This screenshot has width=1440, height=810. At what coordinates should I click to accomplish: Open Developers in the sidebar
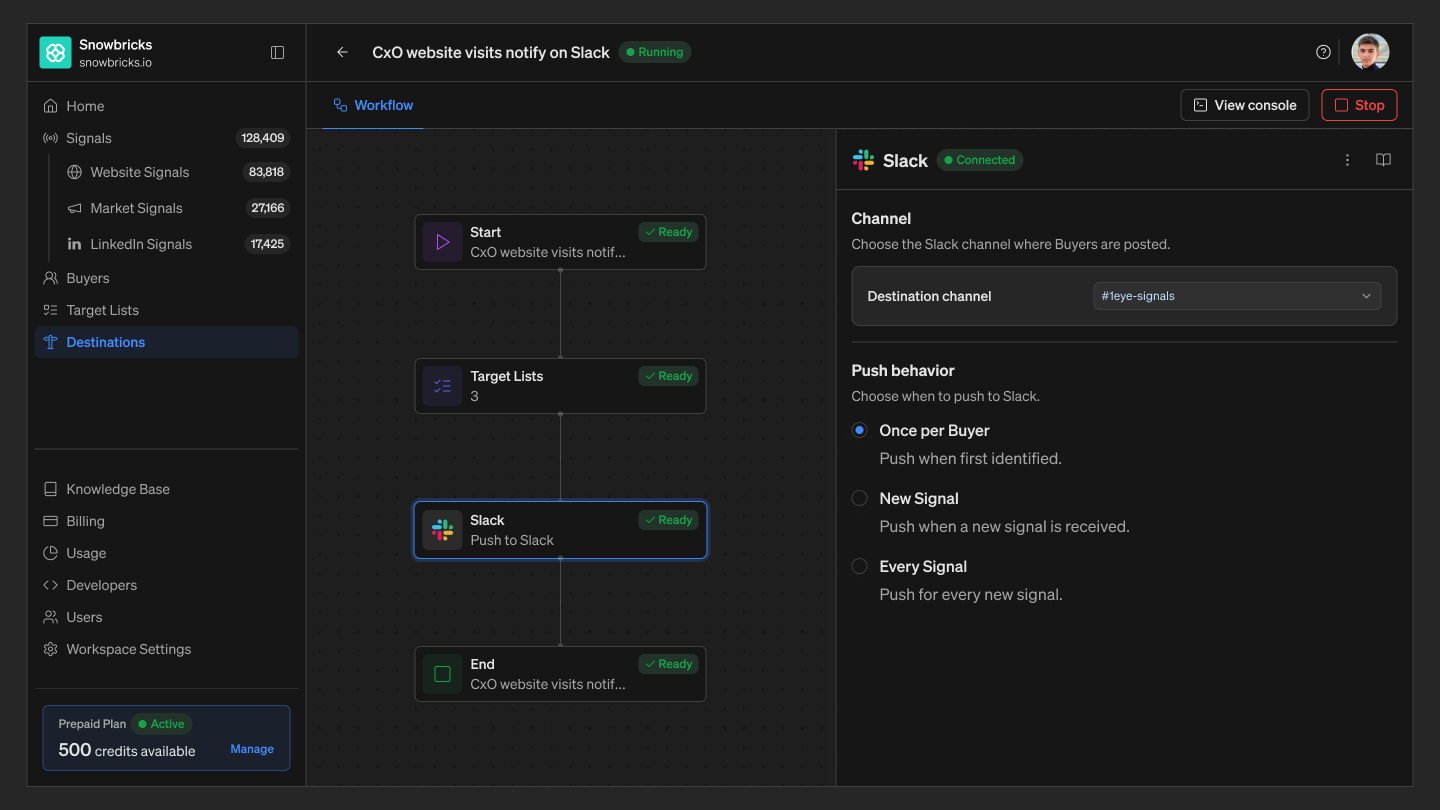166,585
